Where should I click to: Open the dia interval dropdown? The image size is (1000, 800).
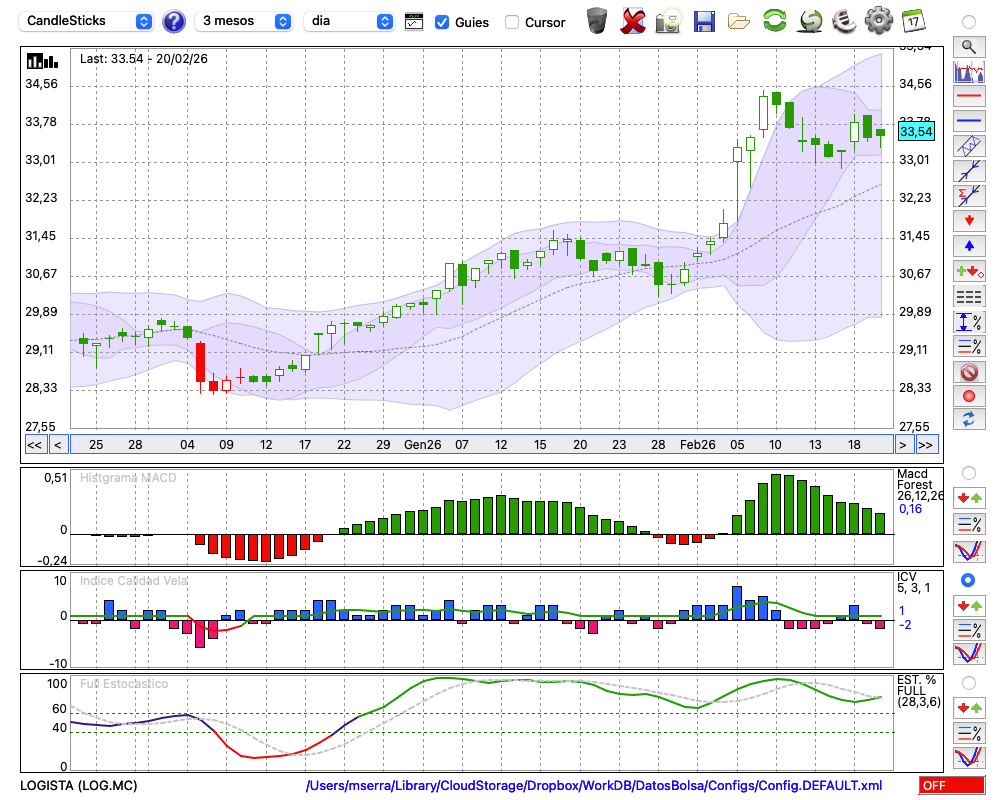(x=349, y=21)
